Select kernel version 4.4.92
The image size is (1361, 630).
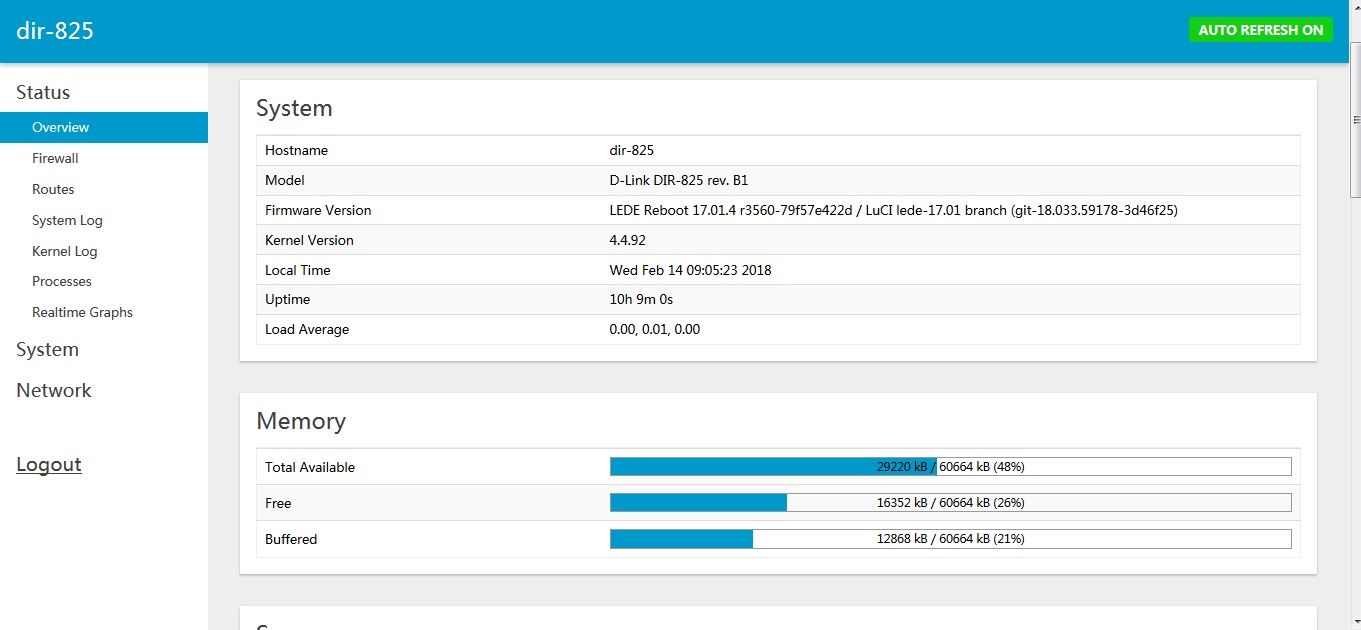pos(629,240)
